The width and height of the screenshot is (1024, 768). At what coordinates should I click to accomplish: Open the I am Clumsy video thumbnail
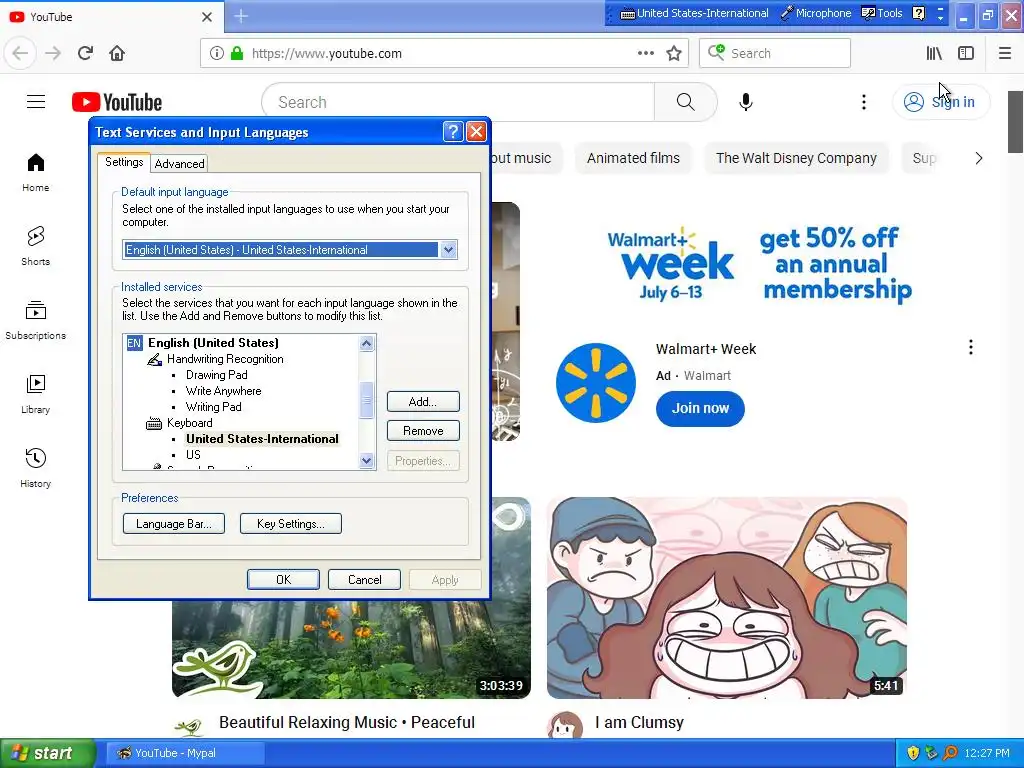click(727, 598)
